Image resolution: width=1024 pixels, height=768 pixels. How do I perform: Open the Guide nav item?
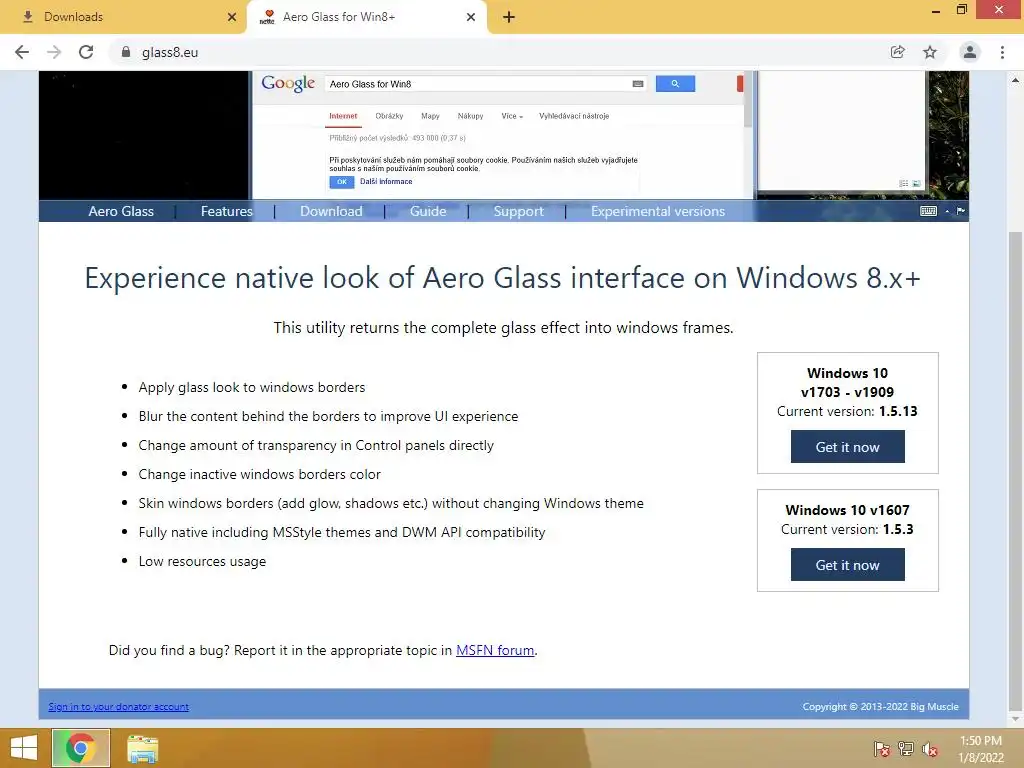(428, 211)
